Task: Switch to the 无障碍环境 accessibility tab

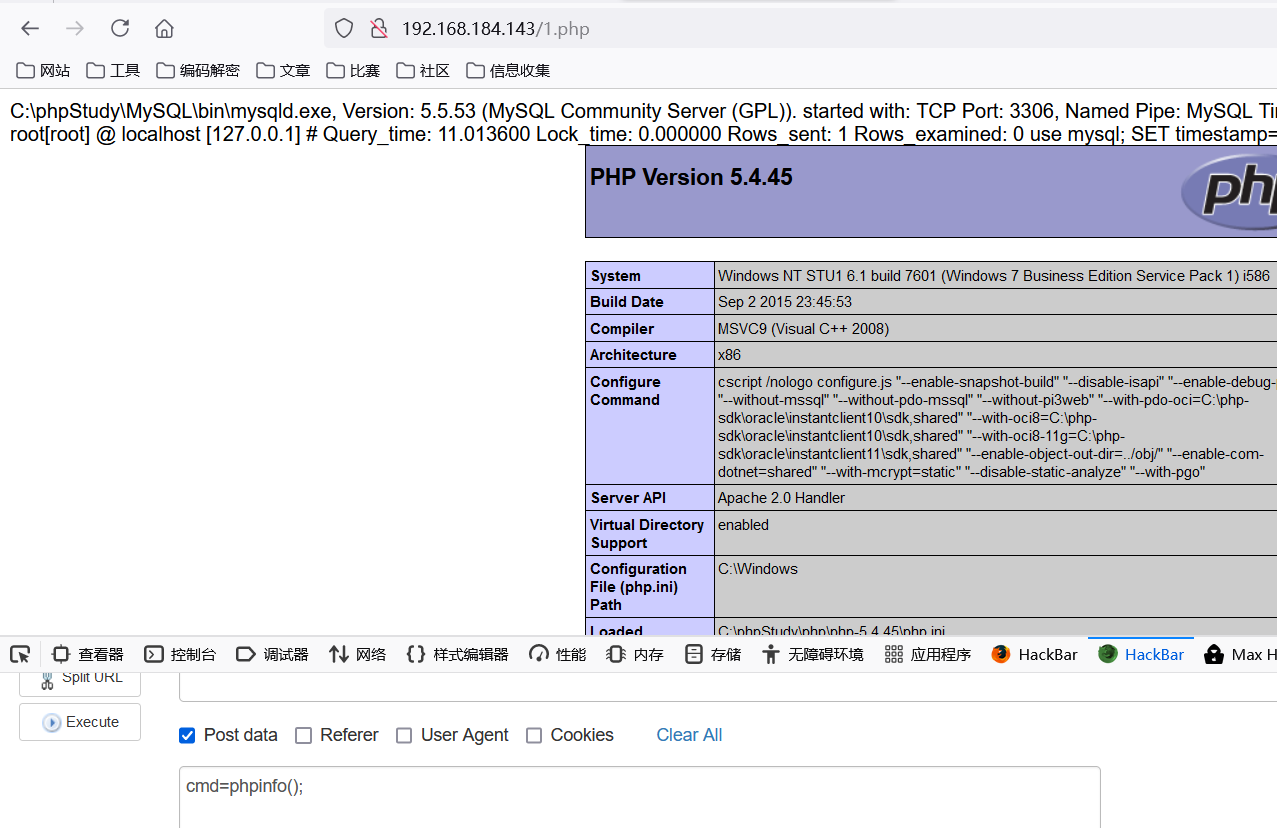Action: pos(812,654)
